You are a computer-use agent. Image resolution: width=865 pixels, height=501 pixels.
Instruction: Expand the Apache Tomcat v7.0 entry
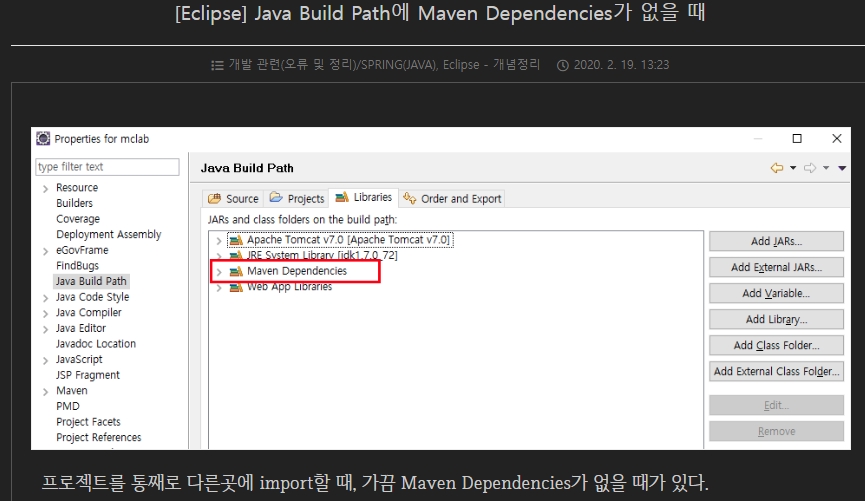point(218,241)
